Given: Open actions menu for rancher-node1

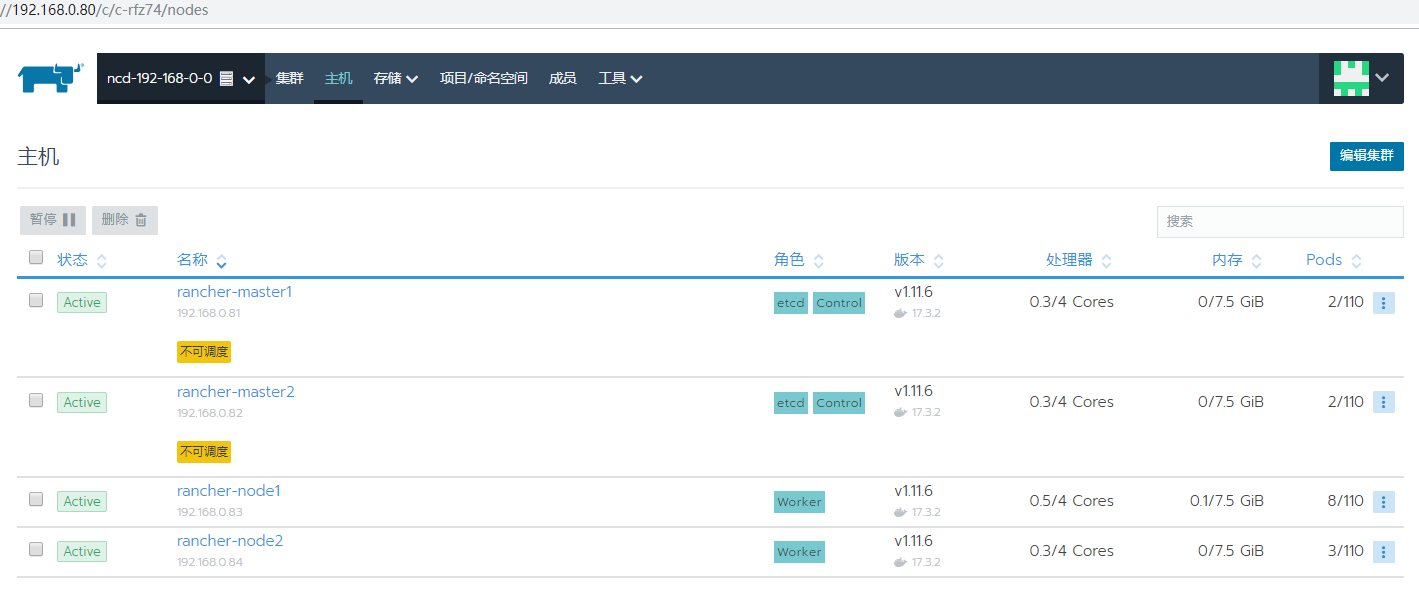Looking at the screenshot, I should click(1384, 502).
